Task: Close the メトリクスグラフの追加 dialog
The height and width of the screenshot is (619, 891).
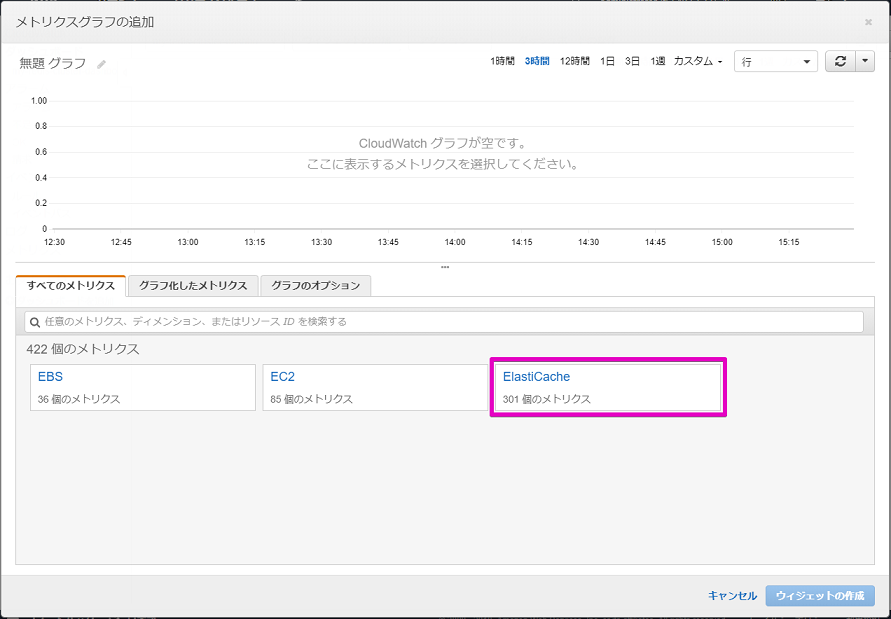Action: 868,22
